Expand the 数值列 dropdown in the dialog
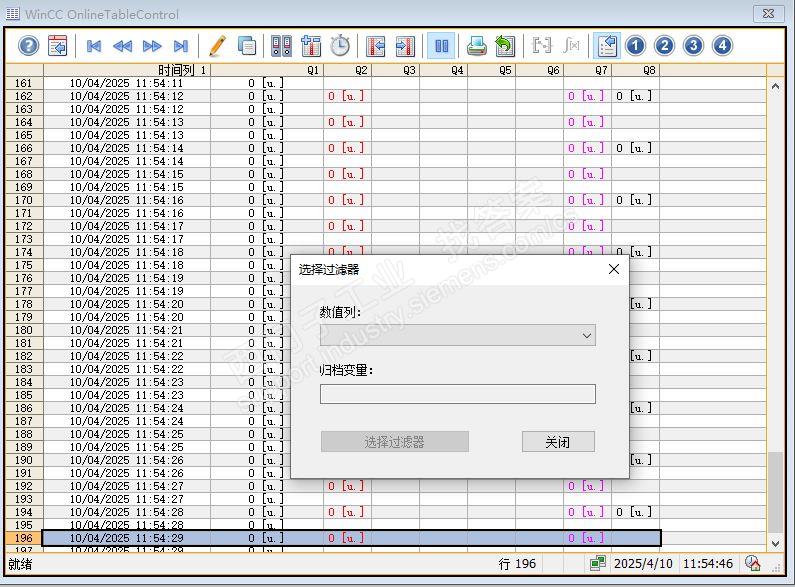This screenshot has height=587, width=795. [458, 335]
